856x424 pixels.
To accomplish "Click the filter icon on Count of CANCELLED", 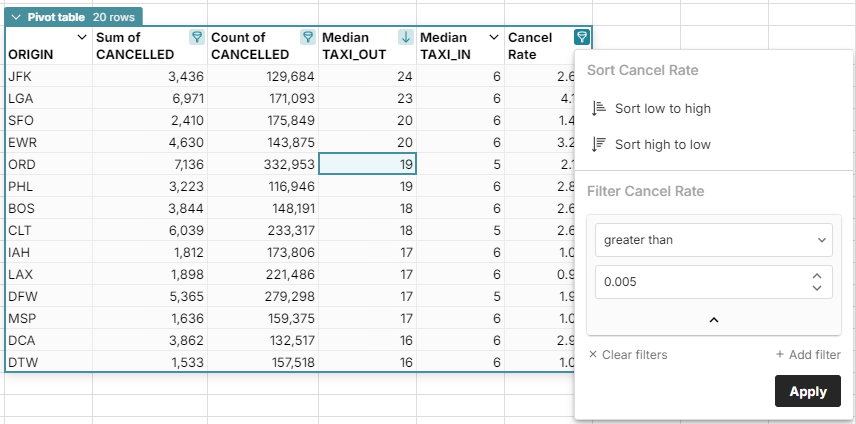I will pos(308,37).
